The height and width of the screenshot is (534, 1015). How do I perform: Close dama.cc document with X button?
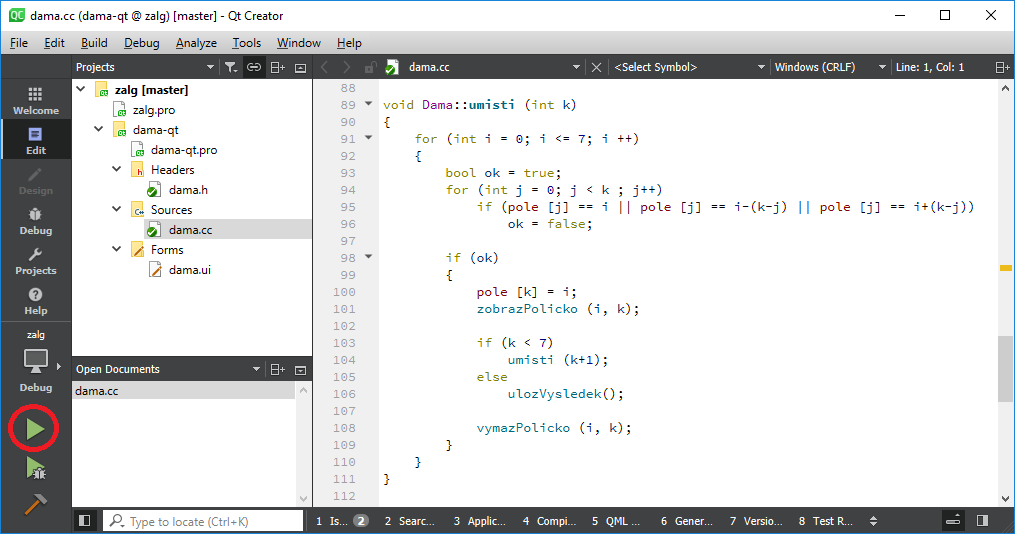(596, 67)
